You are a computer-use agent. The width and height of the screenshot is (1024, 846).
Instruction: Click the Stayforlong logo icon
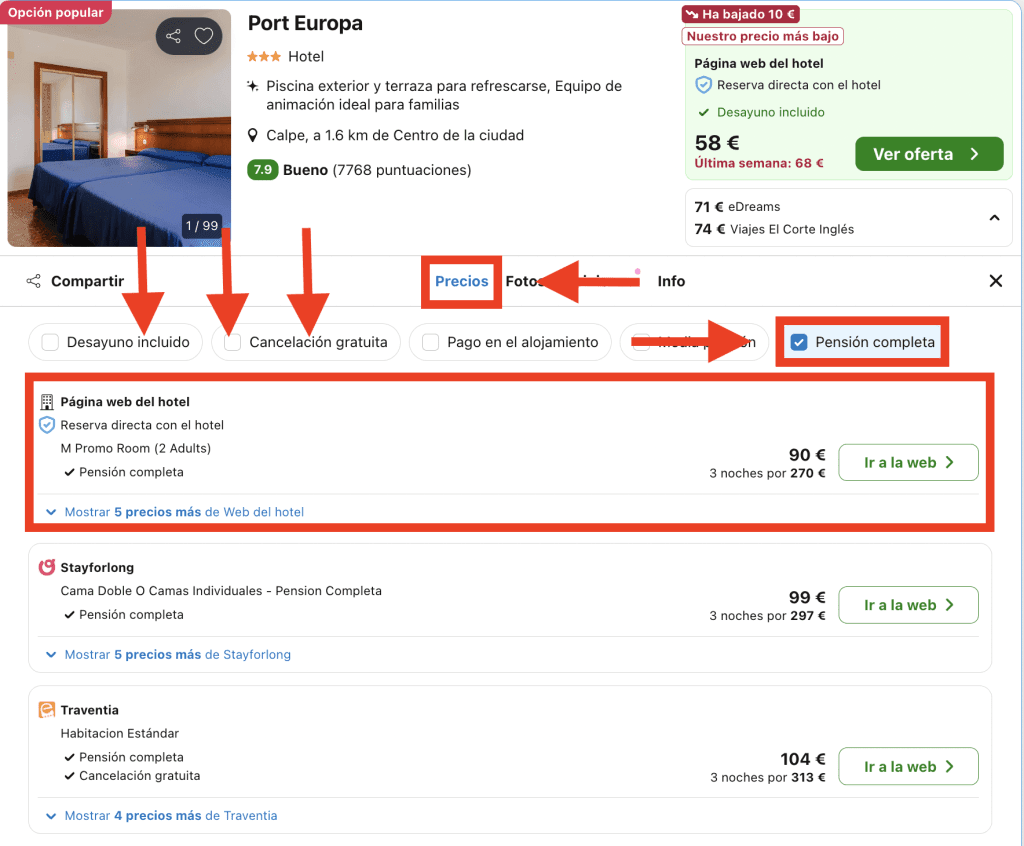coord(46,568)
